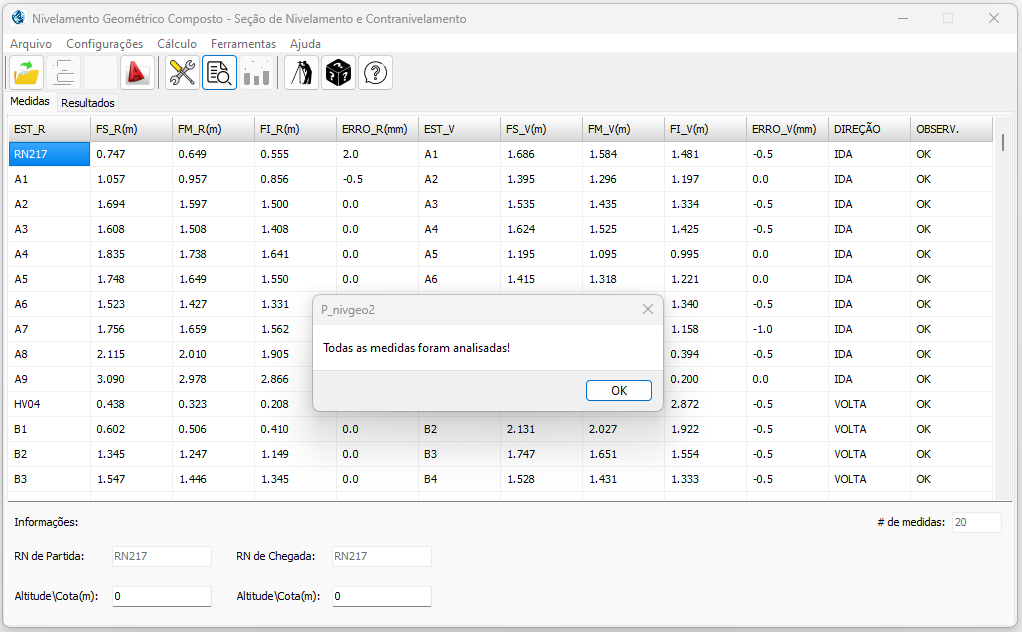This screenshot has width=1022, height=632.
Task: Click the FI_V value 2.872 in row HV04
Action: (x=705, y=404)
